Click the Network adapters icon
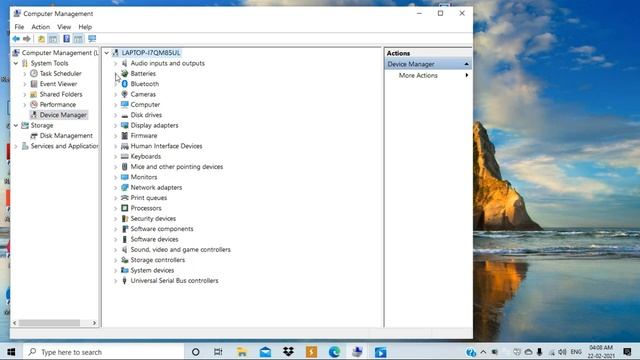640x360 pixels. [124, 187]
